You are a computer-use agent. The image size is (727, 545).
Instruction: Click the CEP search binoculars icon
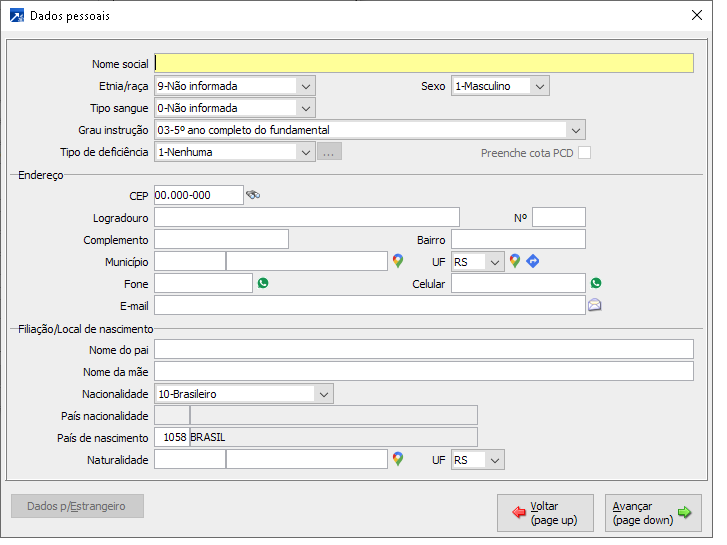pyautogui.click(x=253, y=195)
